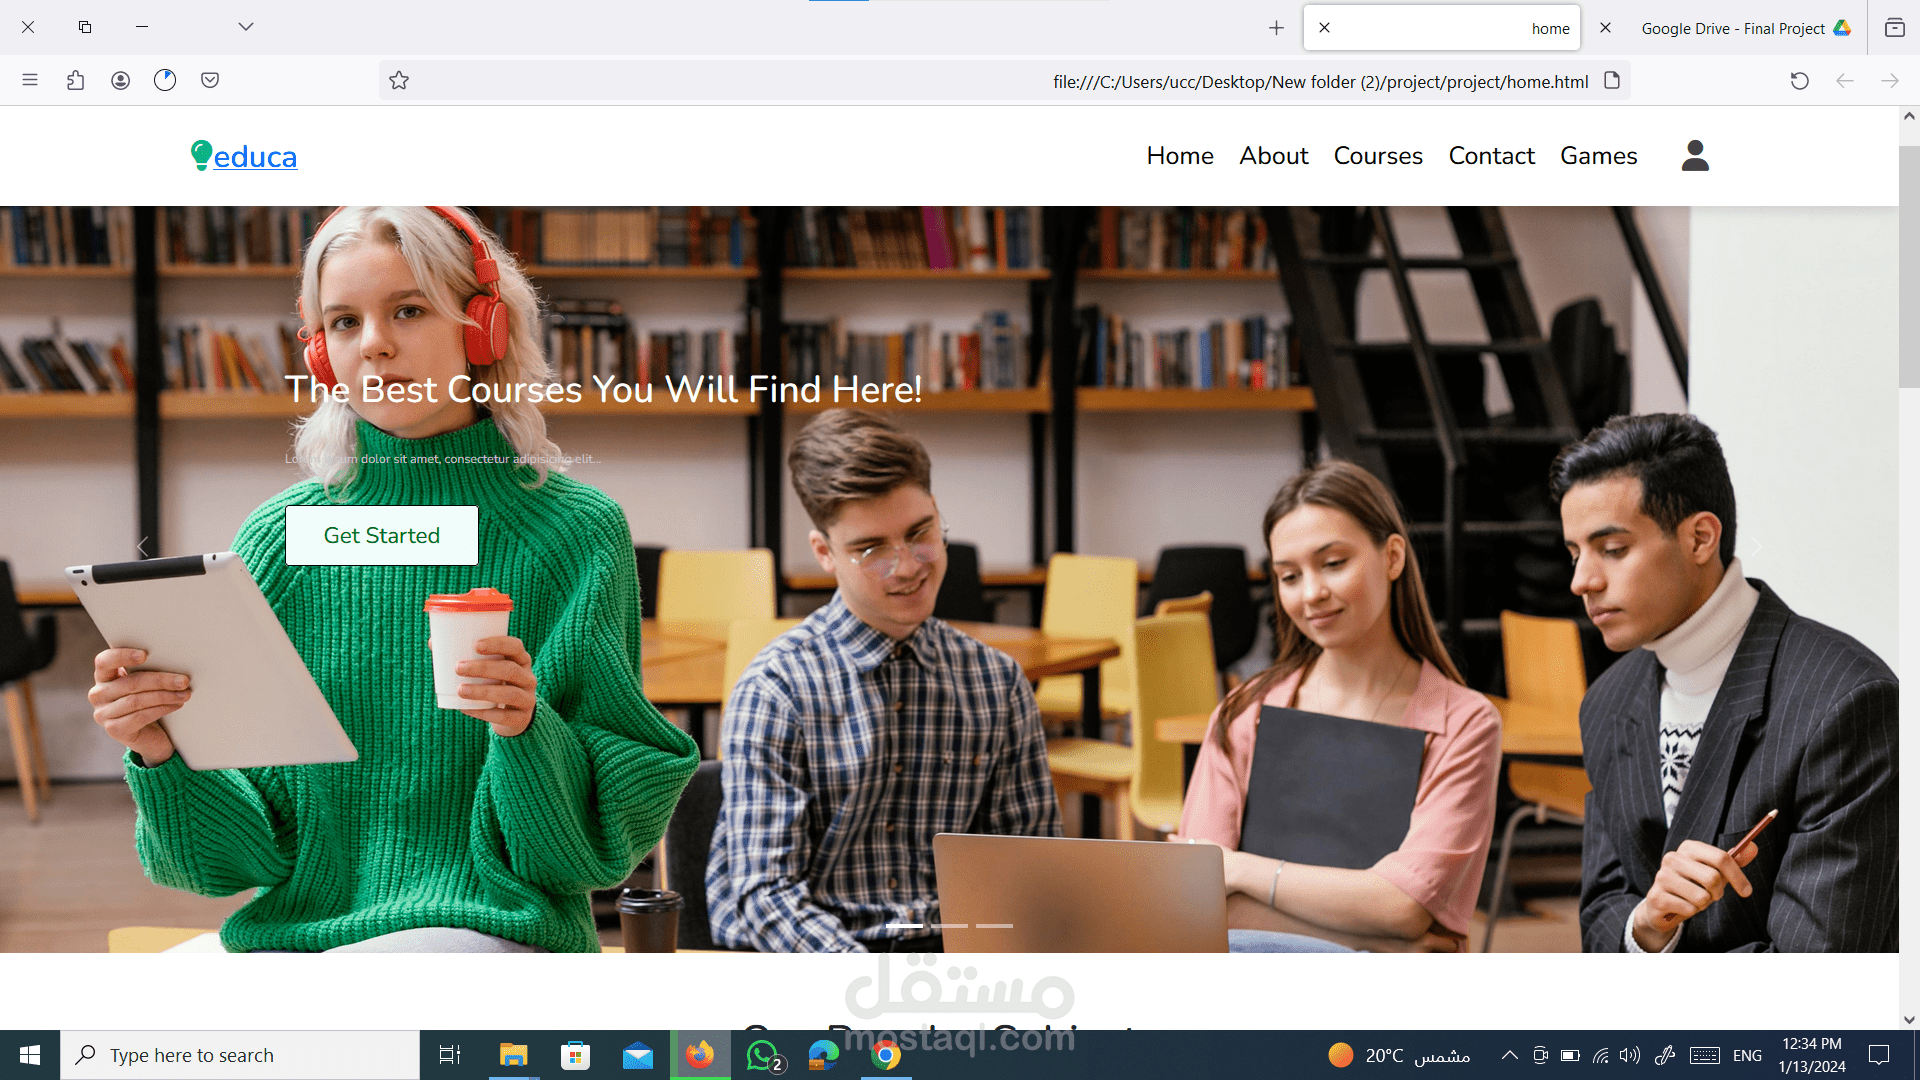This screenshot has width=1920, height=1080.
Task: Click the page vertical scrollbar thumb
Action: 1909,265
